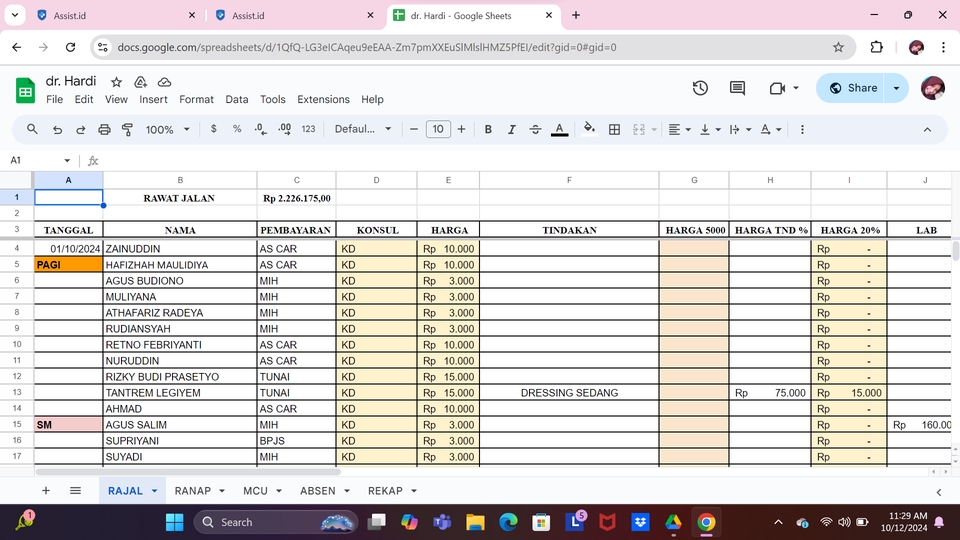Click the borders icon in toolbar
The image size is (960, 540).
pyautogui.click(x=614, y=129)
